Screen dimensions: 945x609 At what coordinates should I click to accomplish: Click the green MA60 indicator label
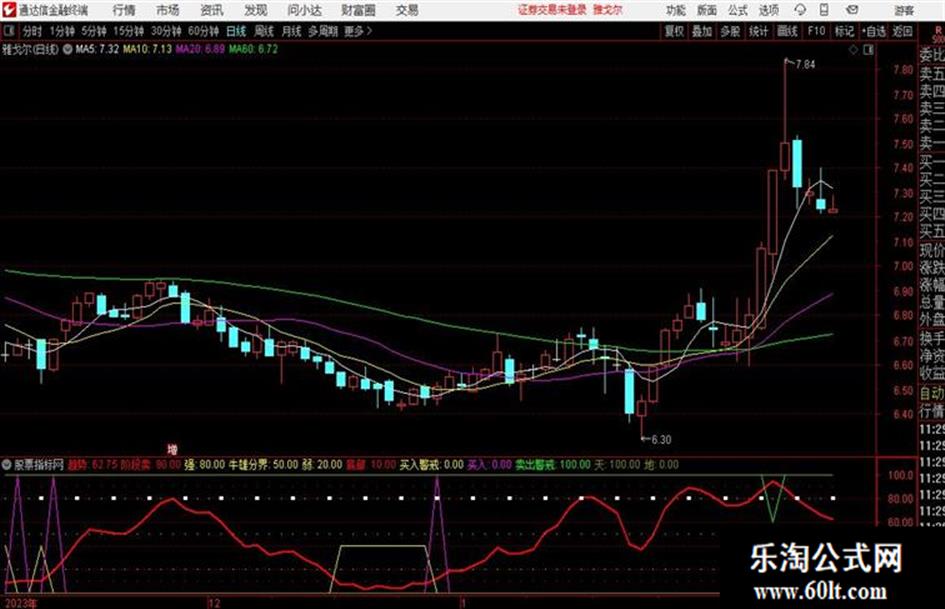[x=253, y=49]
